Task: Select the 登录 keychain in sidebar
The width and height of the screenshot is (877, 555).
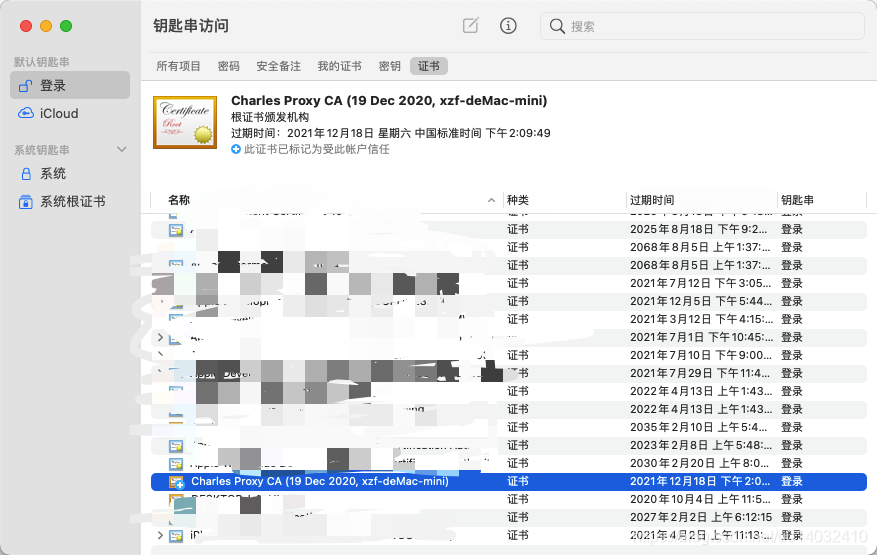Action: (70, 86)
